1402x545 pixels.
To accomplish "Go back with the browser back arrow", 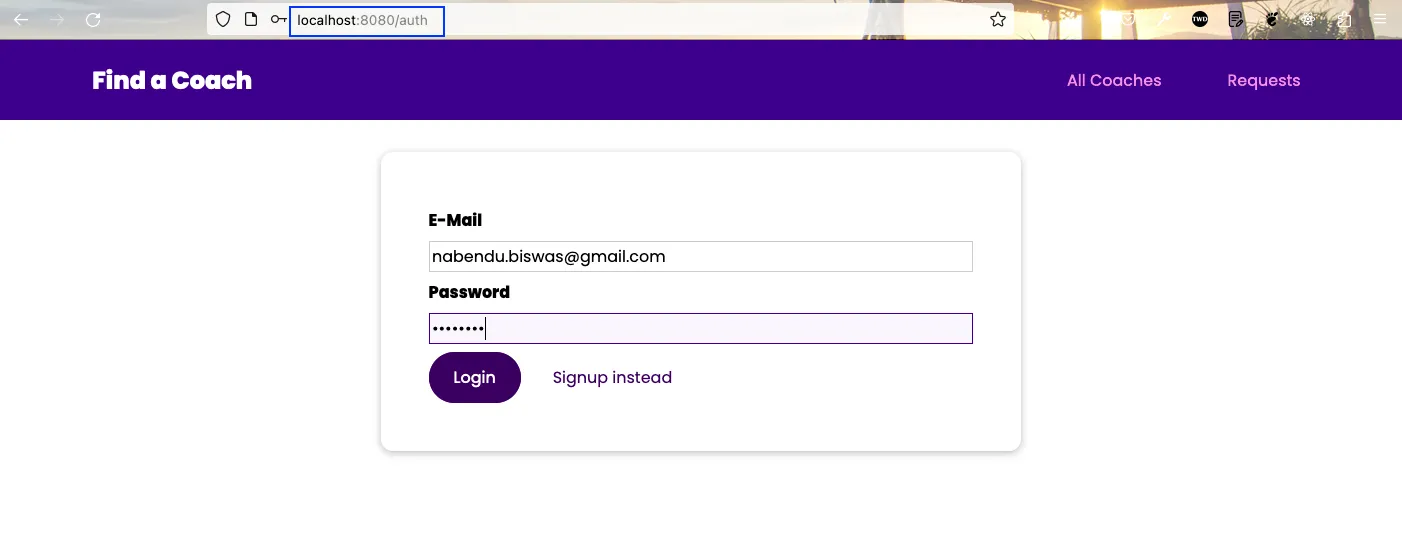I will pos(20,19).
